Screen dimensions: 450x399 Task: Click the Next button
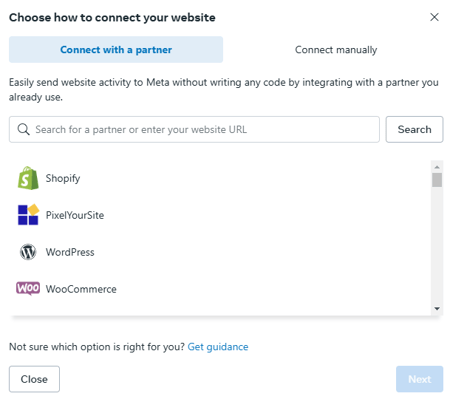coord(419,379)
